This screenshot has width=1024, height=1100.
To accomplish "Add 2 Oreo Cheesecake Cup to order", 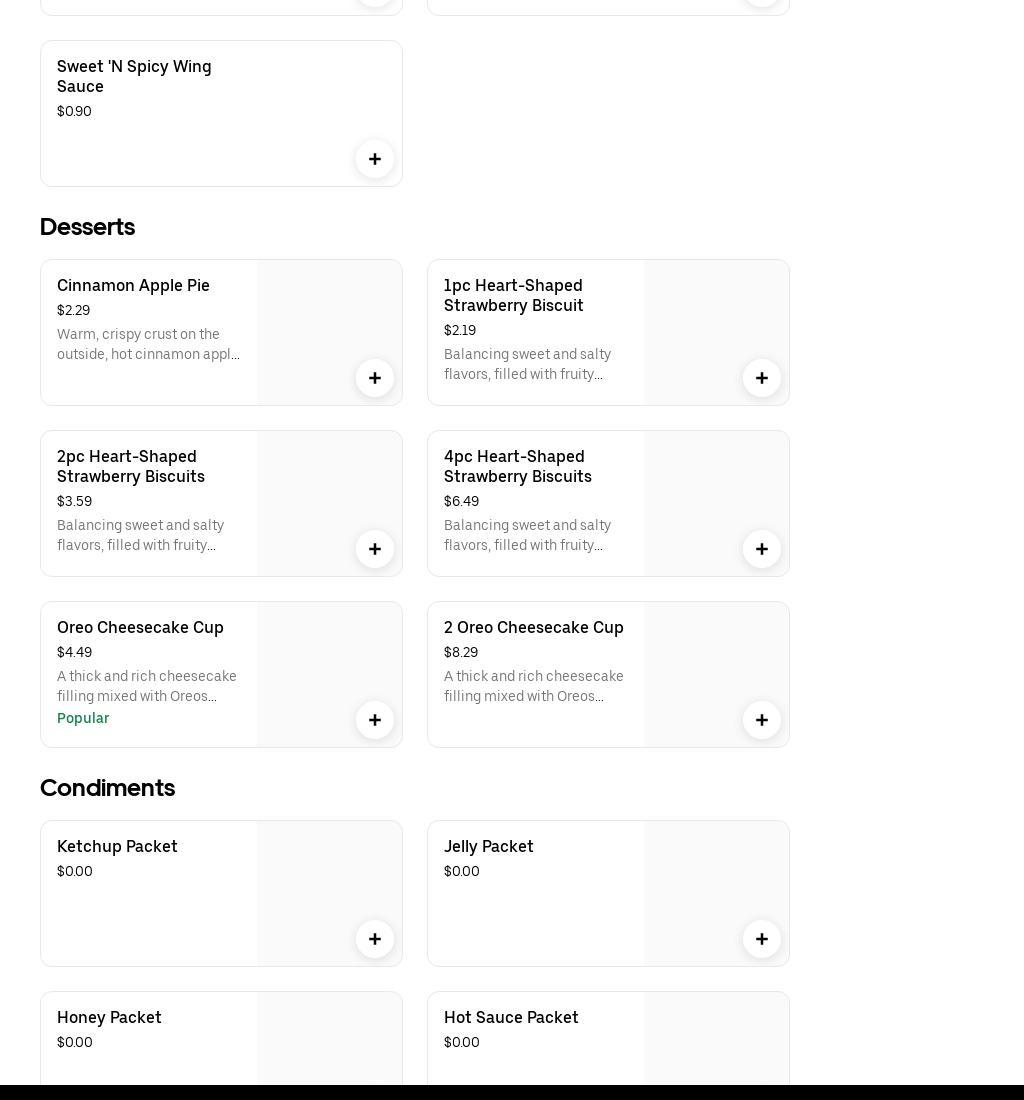I will [762, 720].
